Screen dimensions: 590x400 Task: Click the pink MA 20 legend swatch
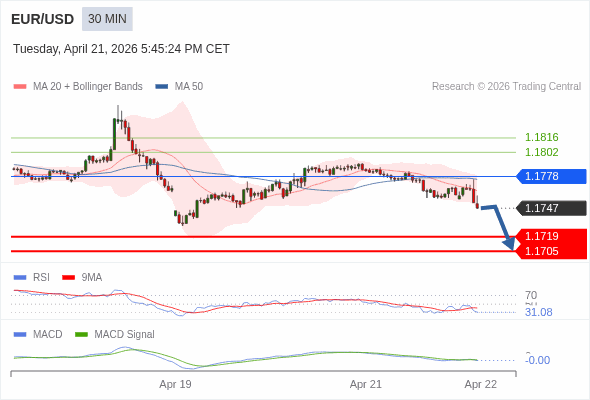point(20,87)
